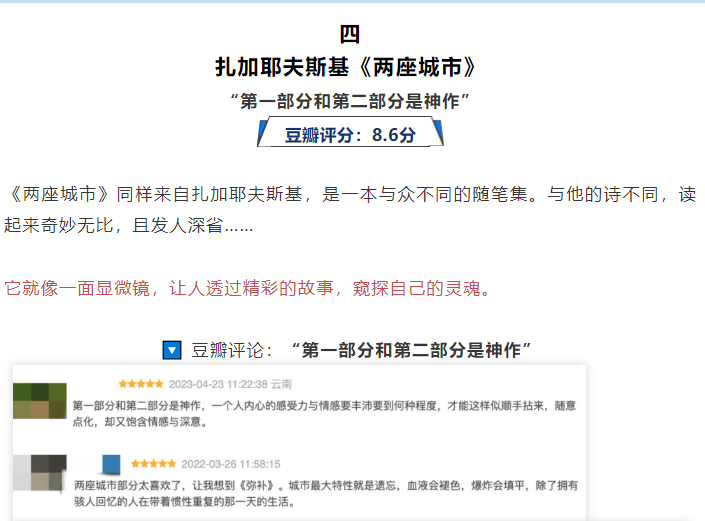Click the review text starting 第一部分和第二部分是神作,一个人
Screen dimensions: 705x521
[x=324, y=414]
